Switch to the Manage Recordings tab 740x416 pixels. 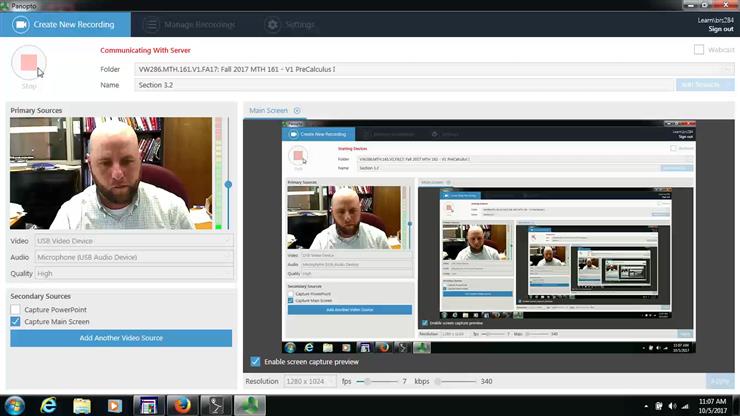(189, 24)
